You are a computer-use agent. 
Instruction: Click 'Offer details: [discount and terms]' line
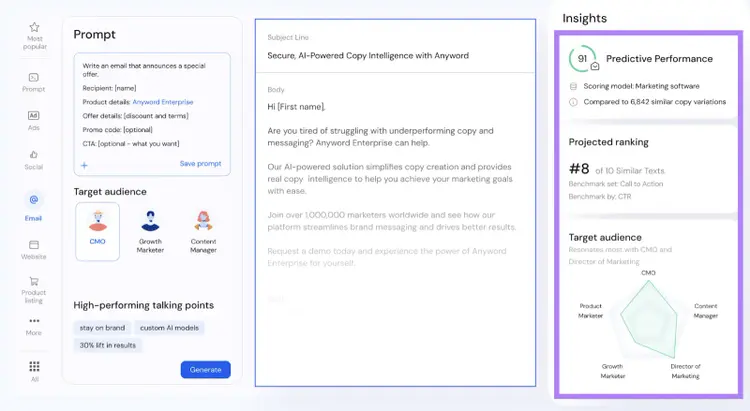click(x=135, y=116)
